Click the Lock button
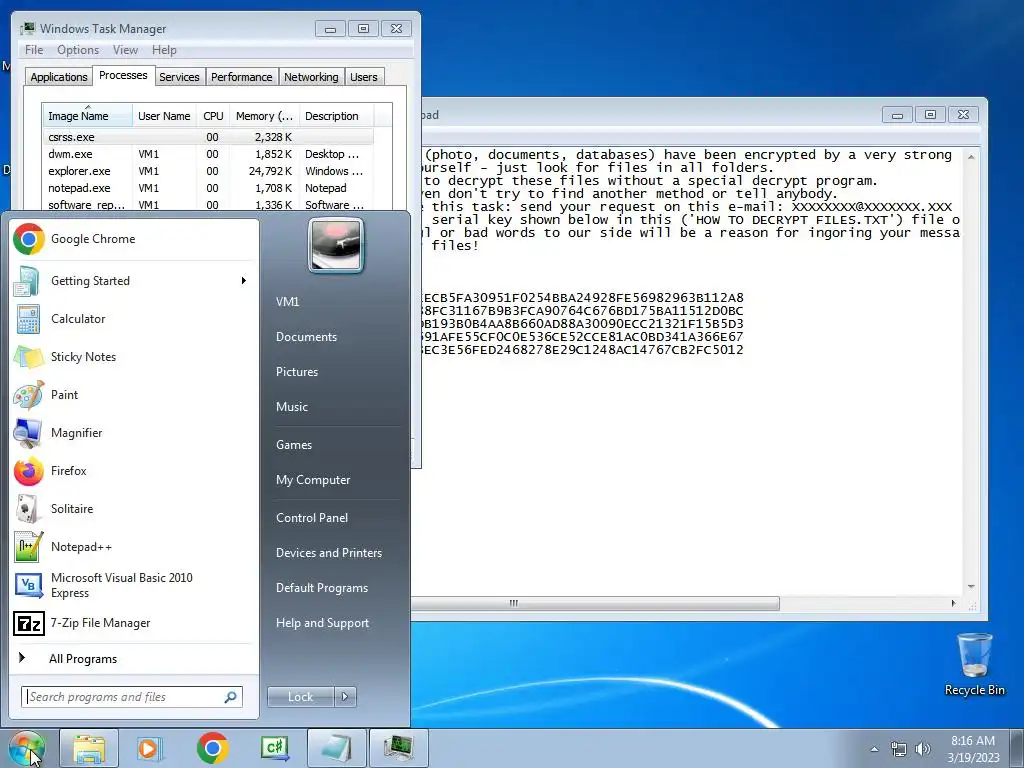 [x=300, y=697]
